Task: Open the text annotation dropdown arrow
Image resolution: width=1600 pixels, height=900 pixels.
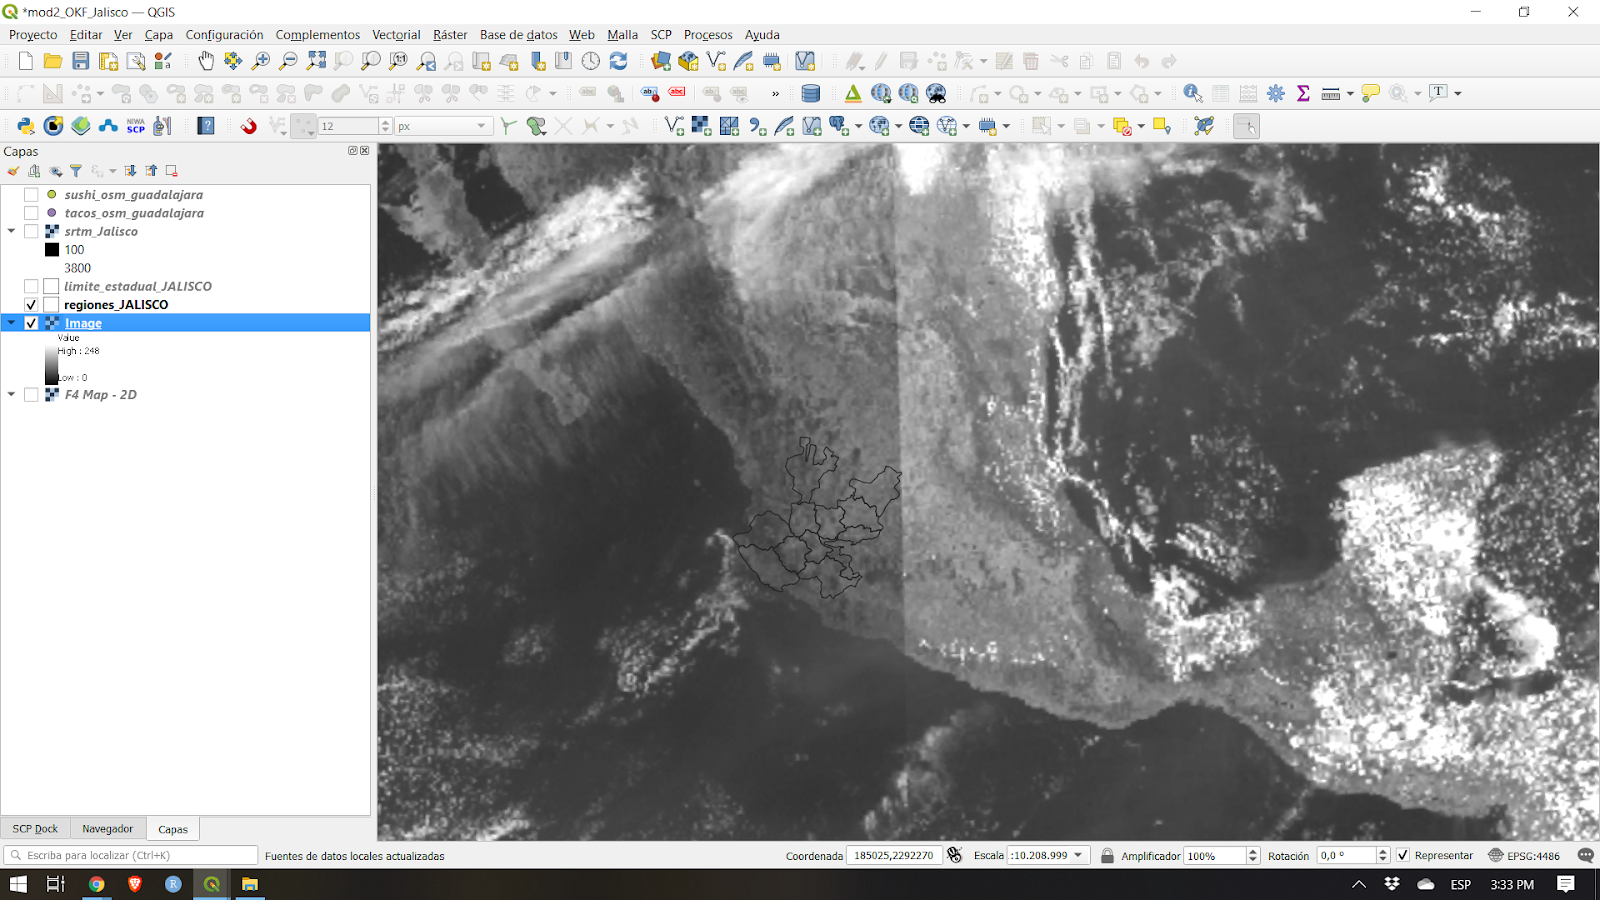Action: tap(1458, 93)
